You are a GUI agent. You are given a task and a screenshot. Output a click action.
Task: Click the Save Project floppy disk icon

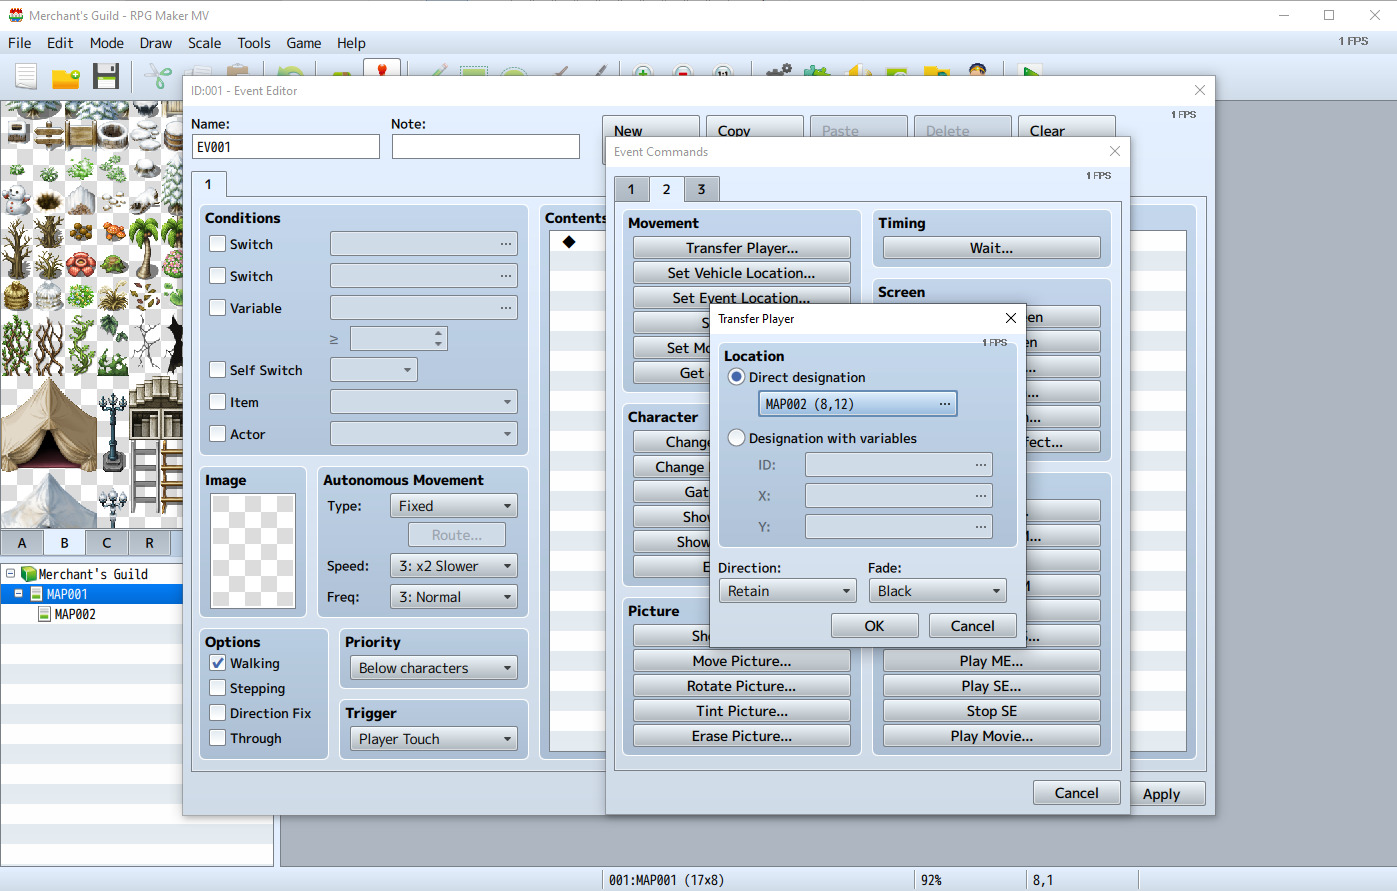(106, 77)
